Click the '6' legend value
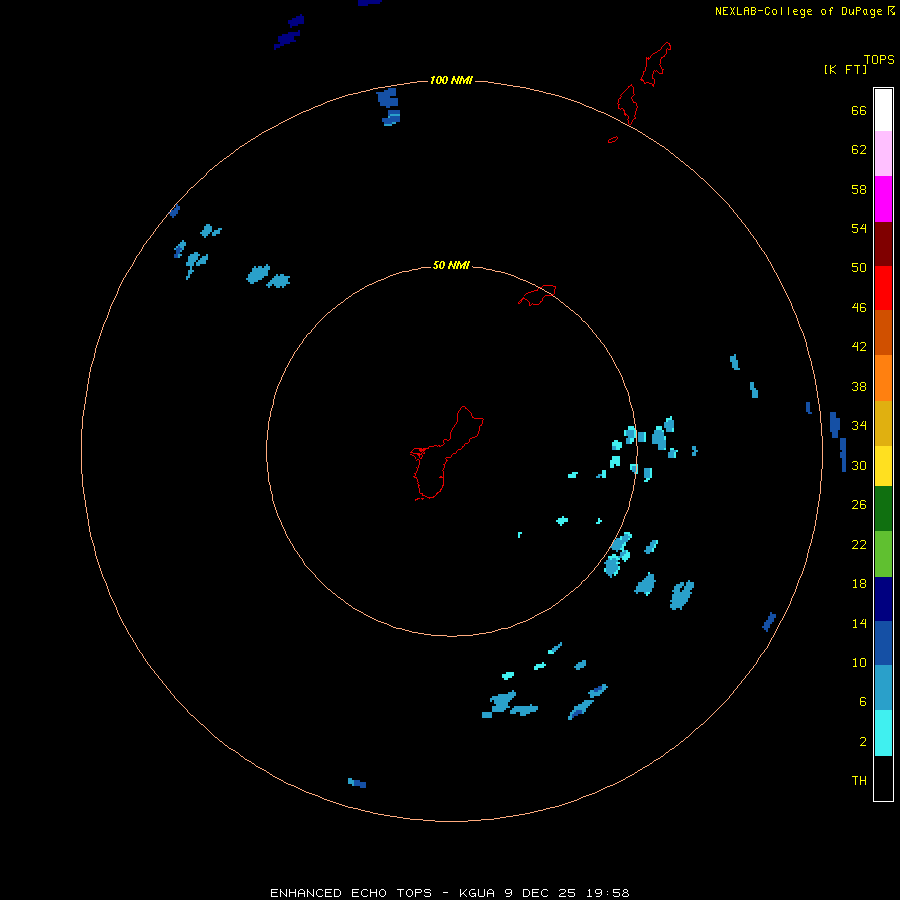Screen dimensions: 900x900 click(x=863, y=702)
